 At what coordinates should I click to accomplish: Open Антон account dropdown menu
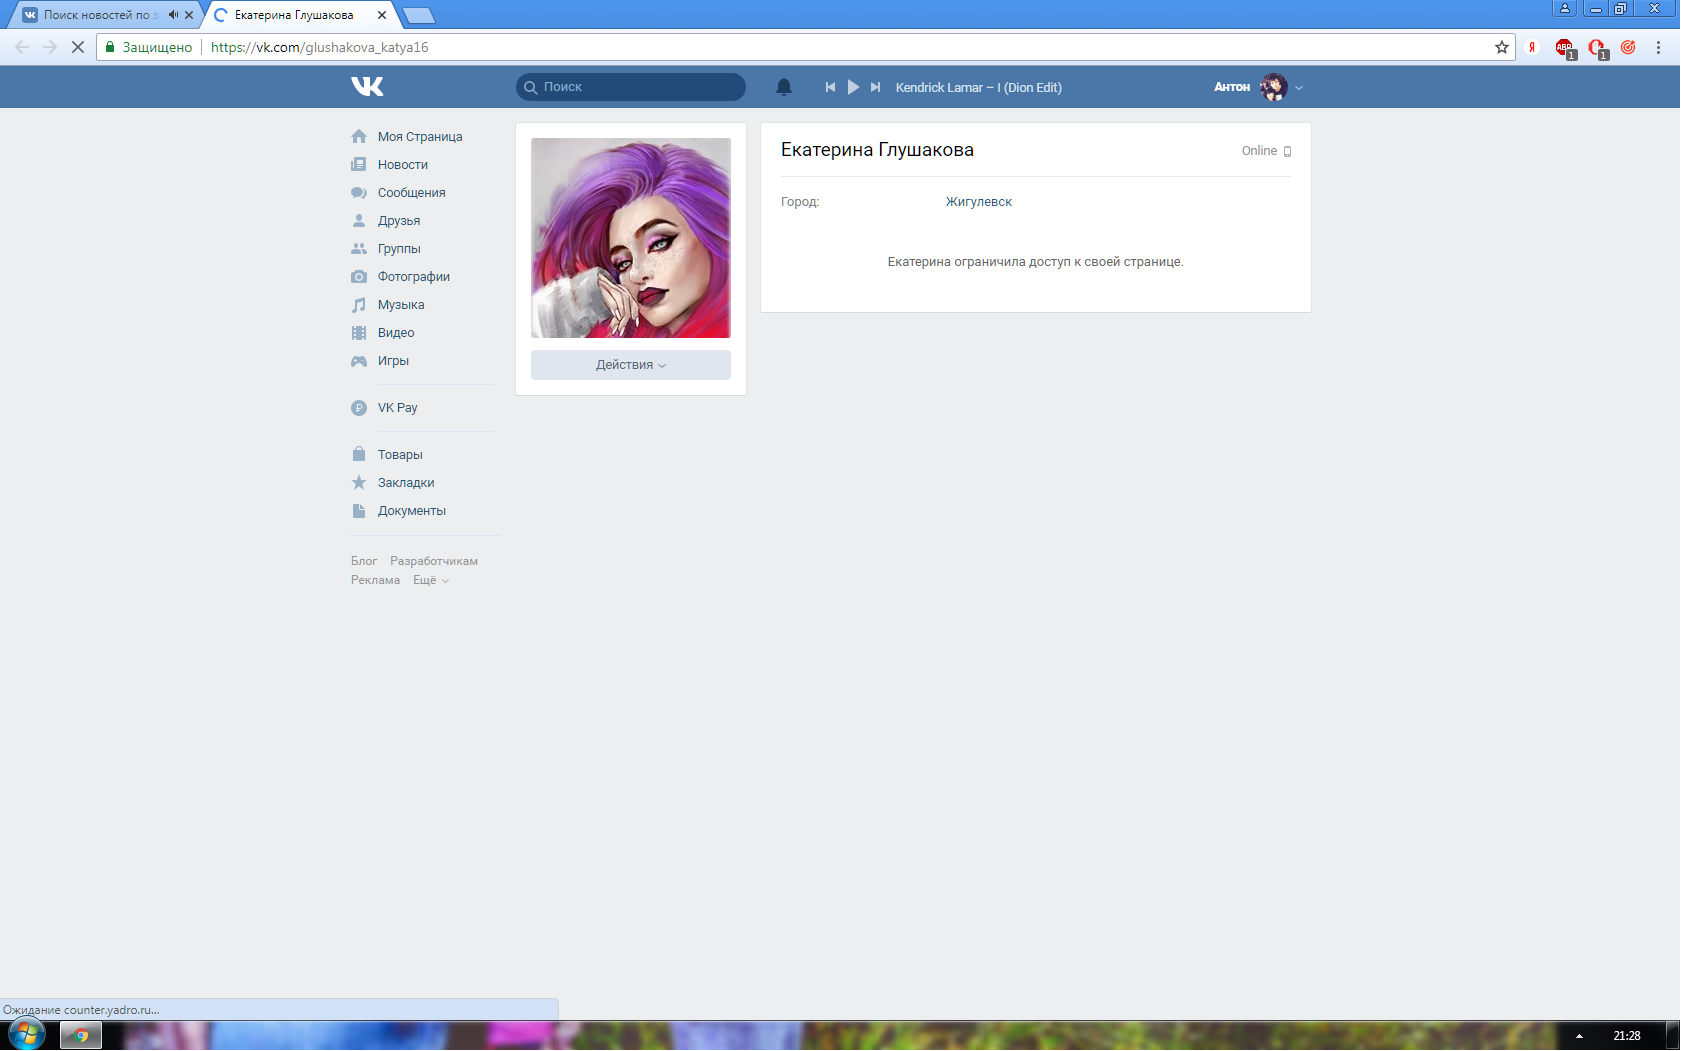click(1258, 87)
